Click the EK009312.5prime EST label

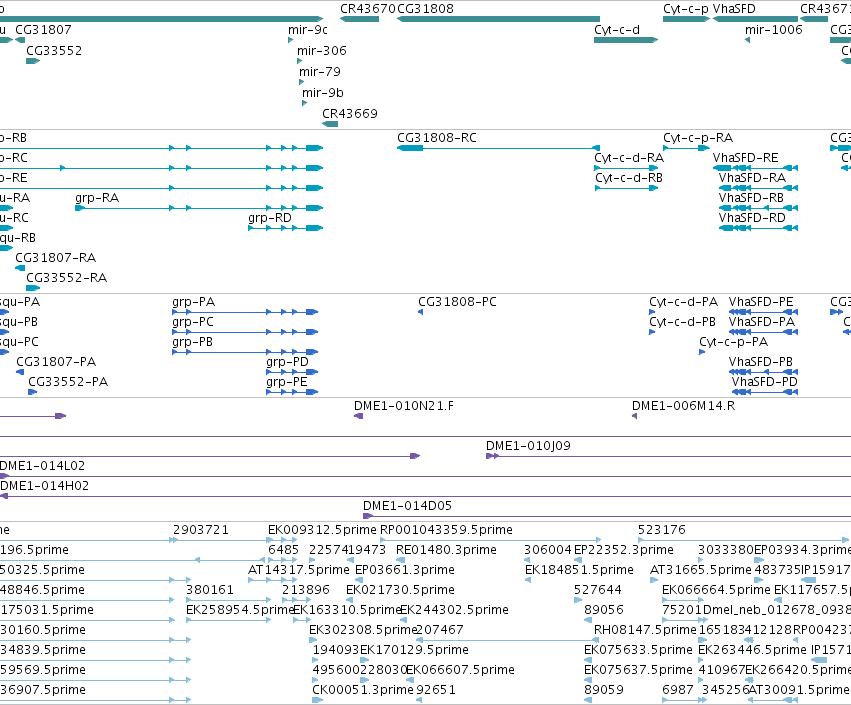pos(322,530)
